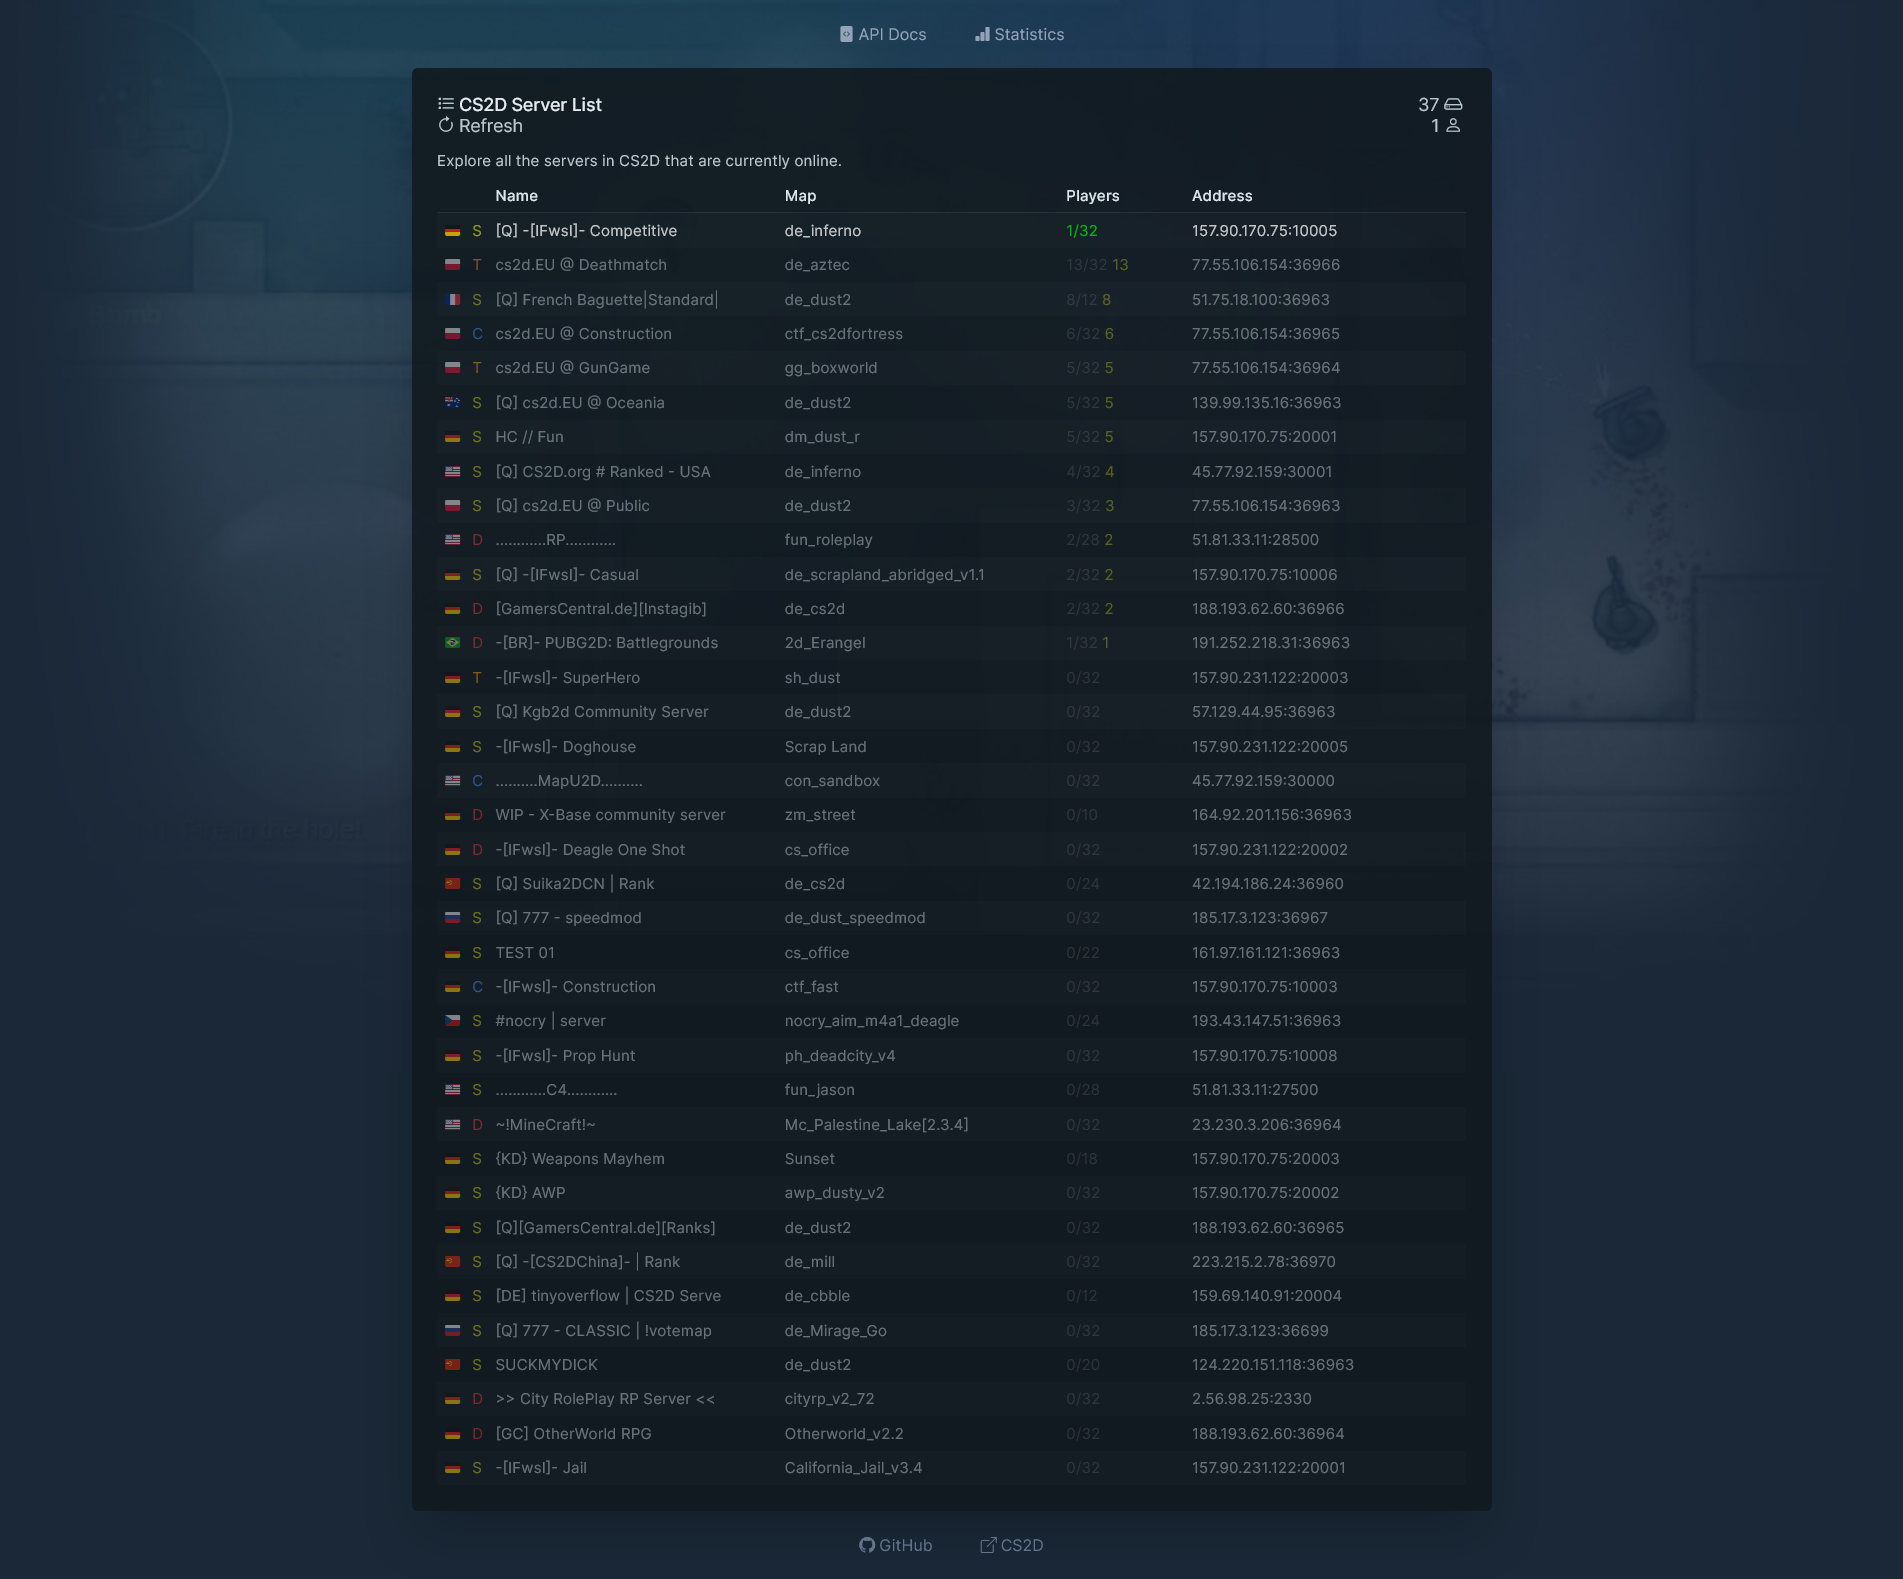Click the German flag on the Competitive server row
Image resolution: width=1903 pixels, height=1579 pixels.
[x=452, y=231]
